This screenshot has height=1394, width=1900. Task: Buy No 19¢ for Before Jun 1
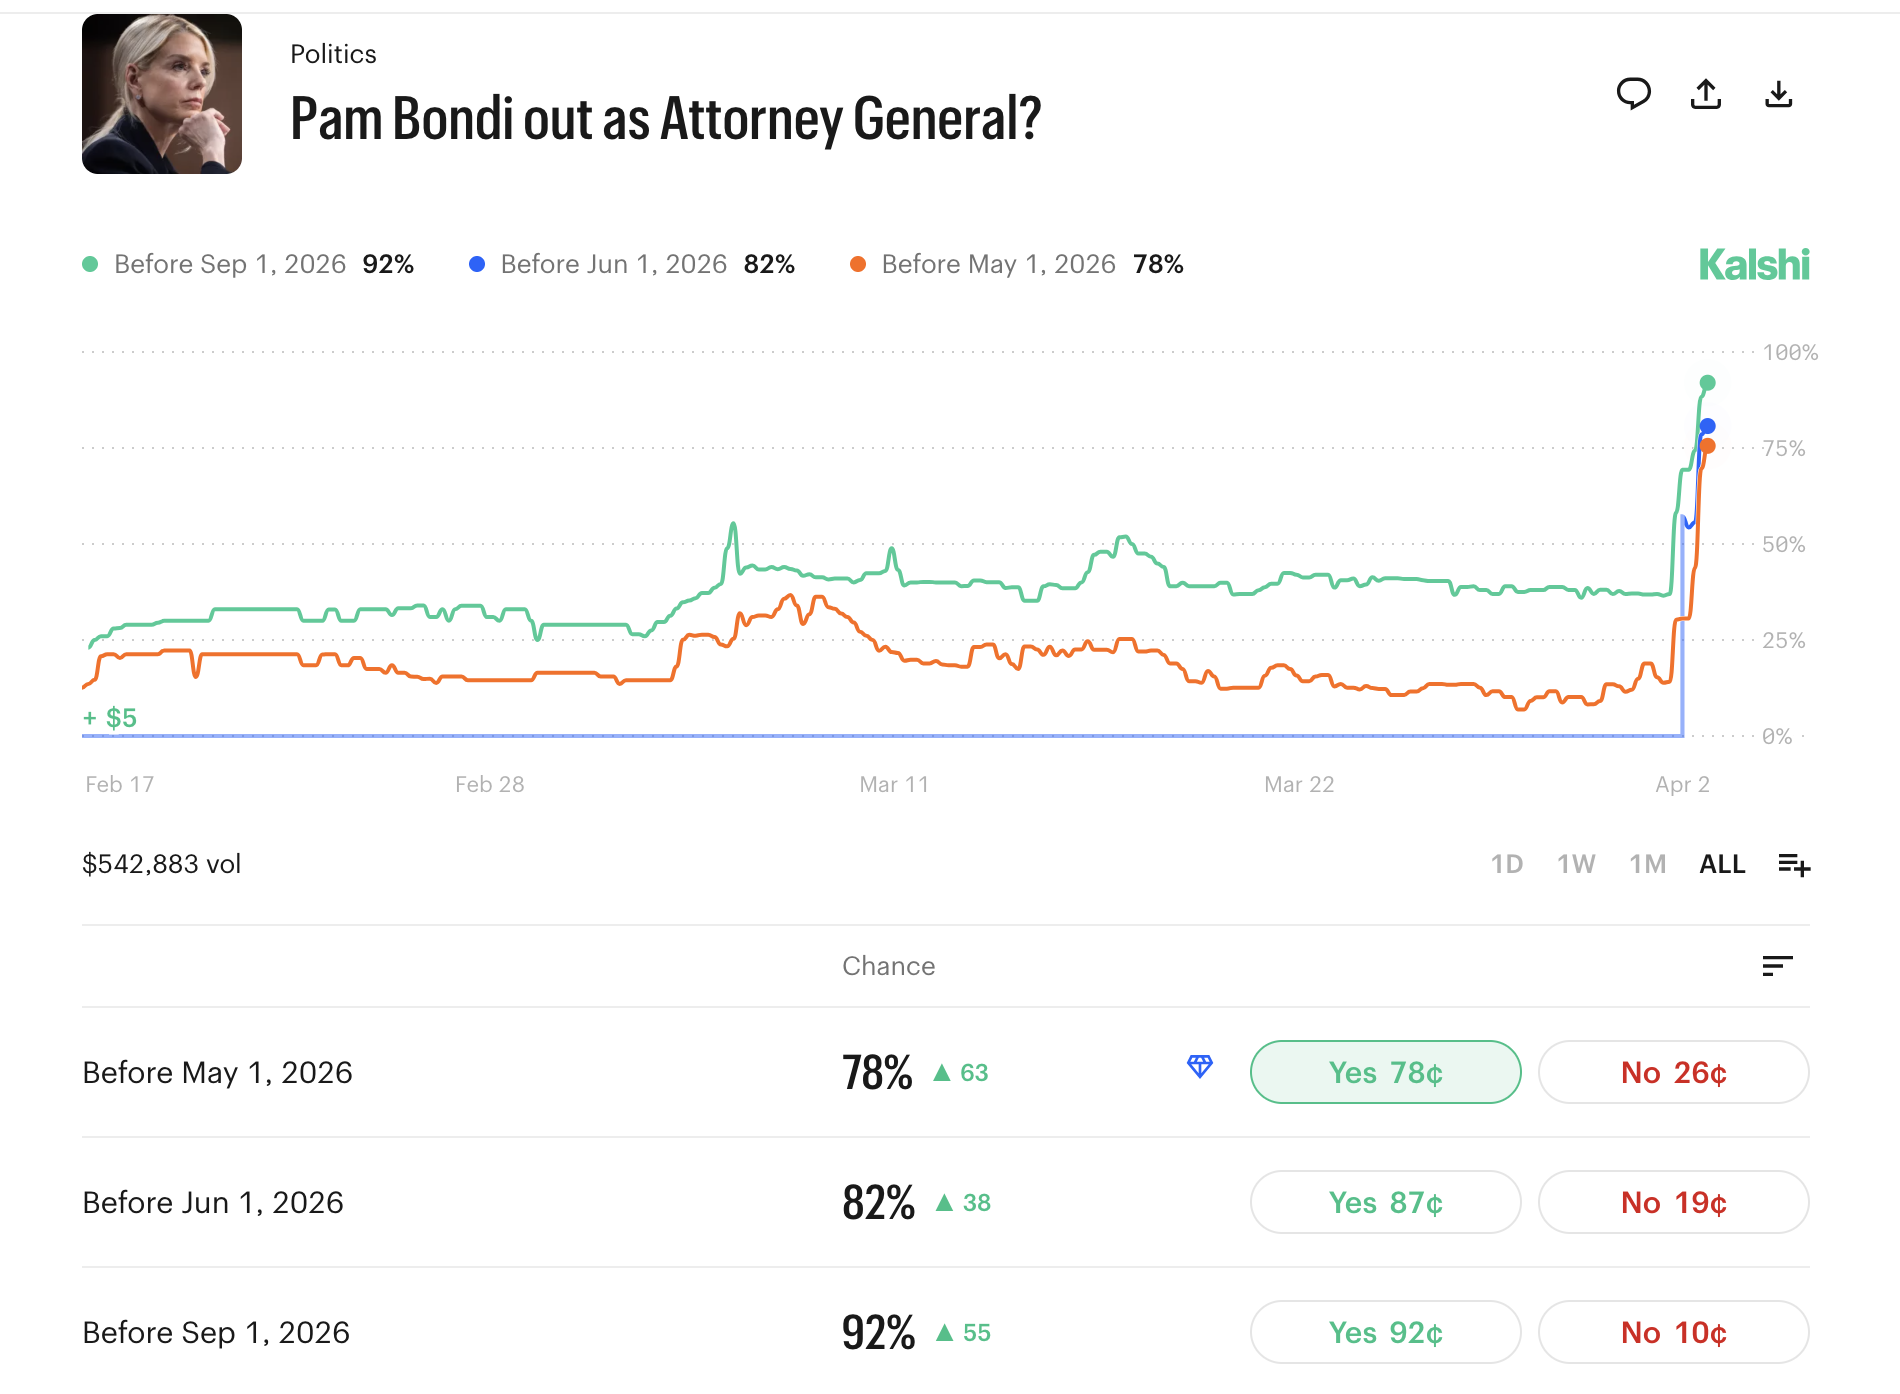[x=1673, y=1202]
